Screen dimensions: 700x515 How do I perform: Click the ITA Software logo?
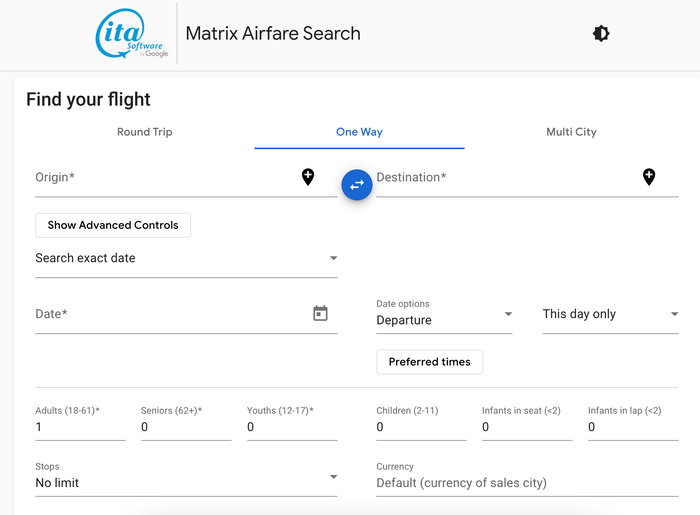pyautogui.click(x=132, y=33)
